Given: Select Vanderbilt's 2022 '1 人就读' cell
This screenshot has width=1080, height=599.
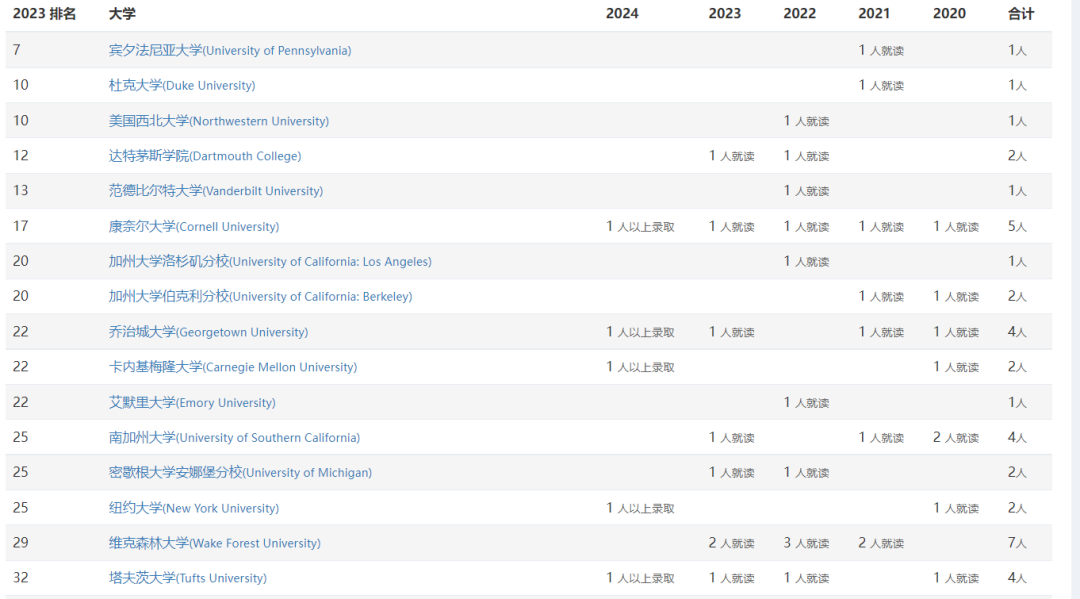Looking at the screenshot, I should 807,191.
